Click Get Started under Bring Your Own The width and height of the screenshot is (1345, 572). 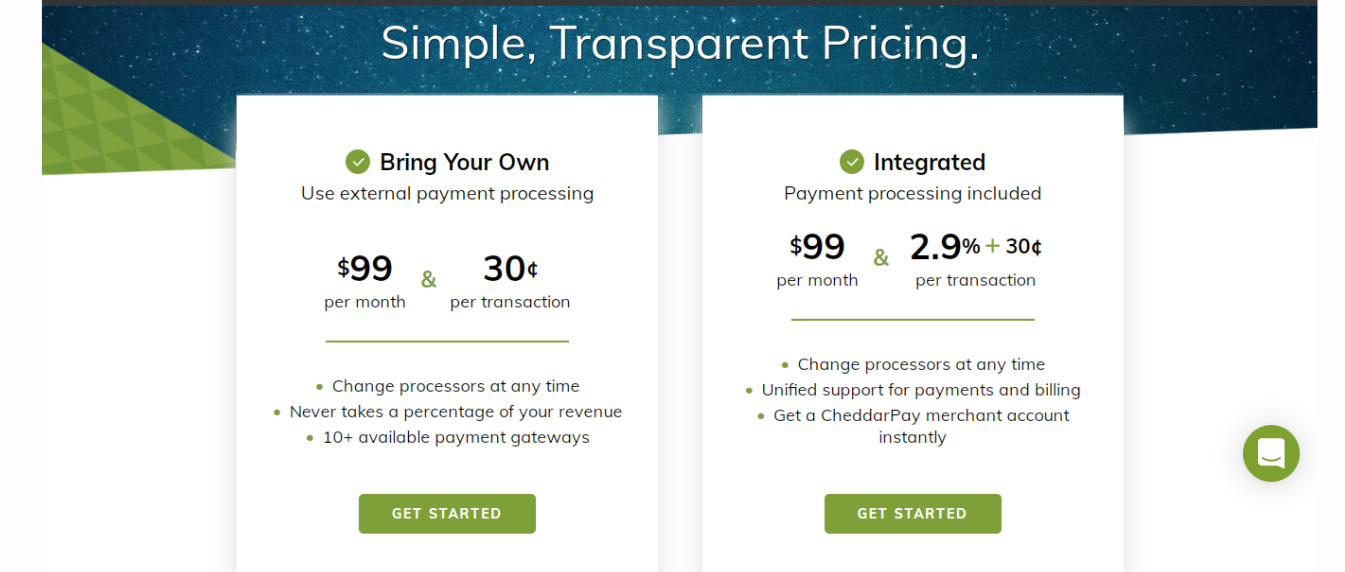447,513
